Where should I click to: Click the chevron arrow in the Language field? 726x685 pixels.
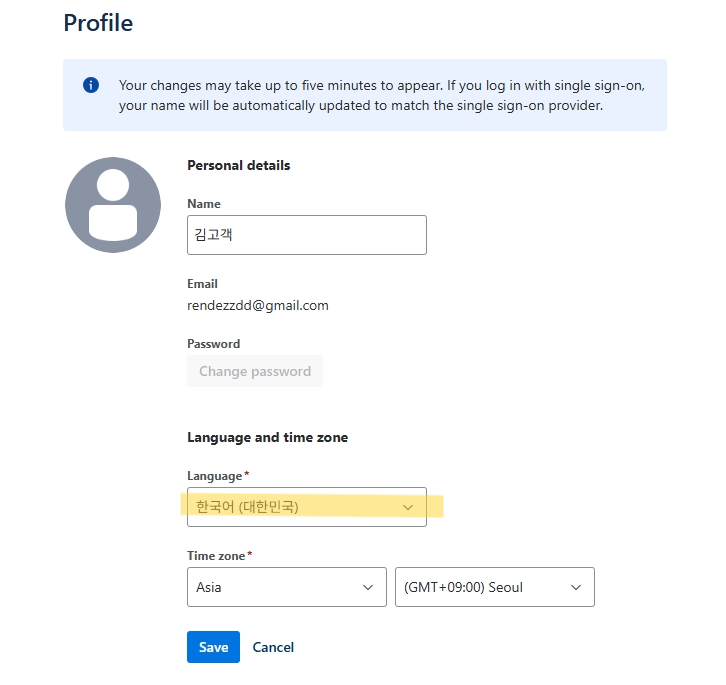(x=408, y=507)
